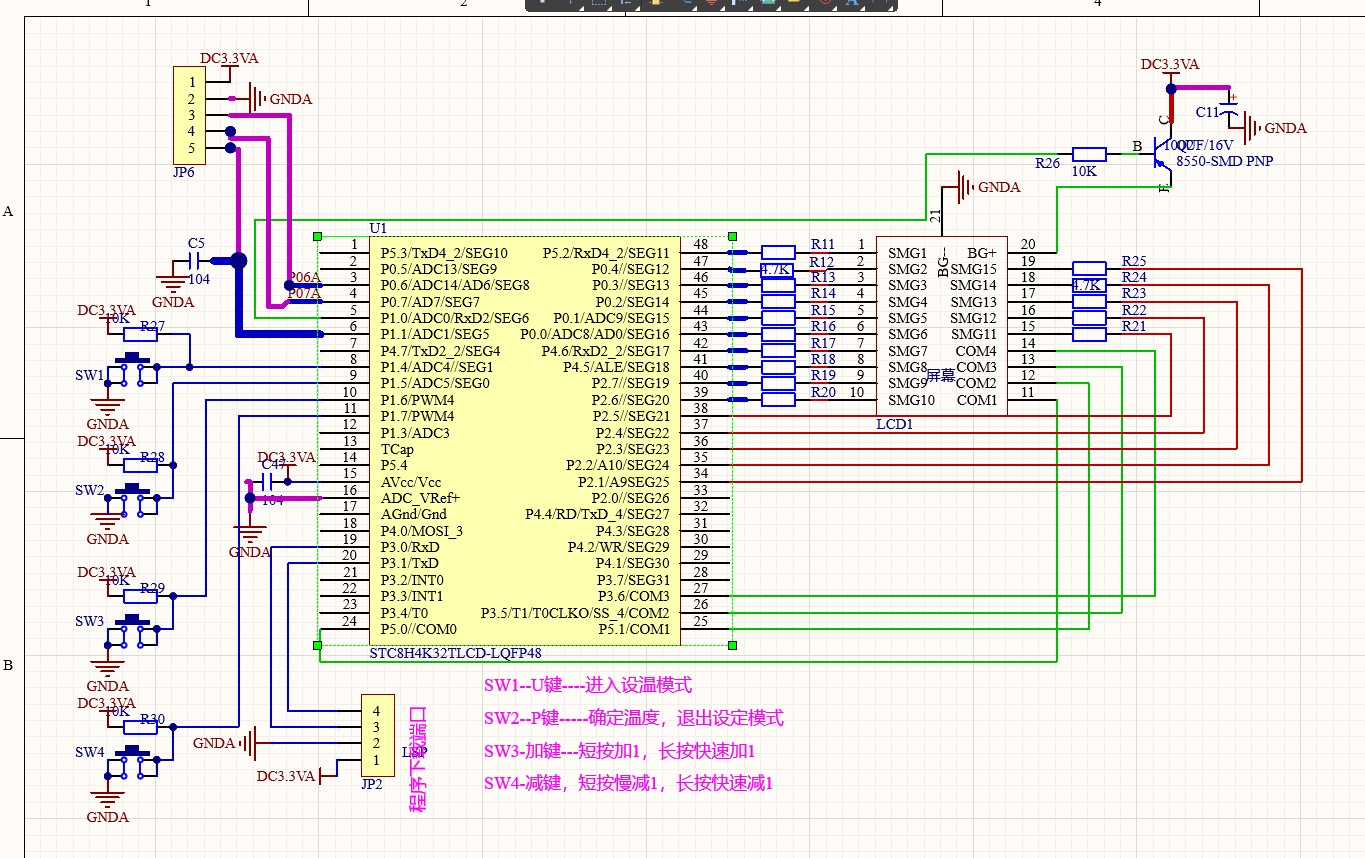Select the yellow place-part tool in toolbar

pyautogui.click(x=656, y=3)
